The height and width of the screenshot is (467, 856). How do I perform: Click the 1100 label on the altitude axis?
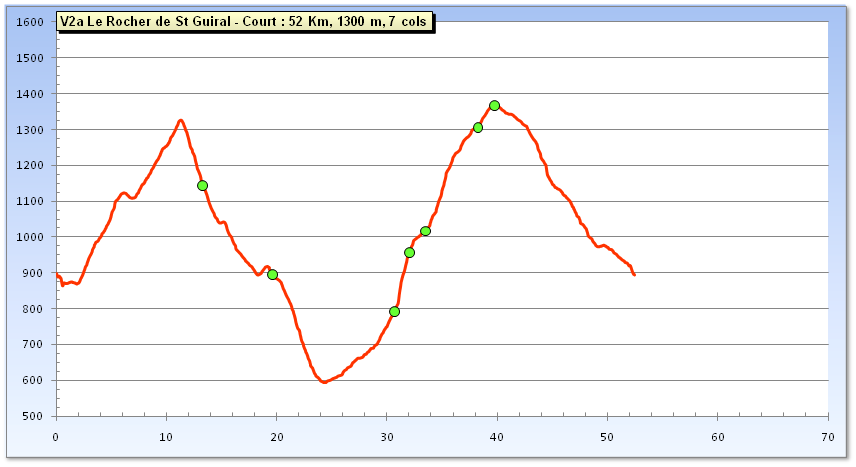[x=30, y=202]
